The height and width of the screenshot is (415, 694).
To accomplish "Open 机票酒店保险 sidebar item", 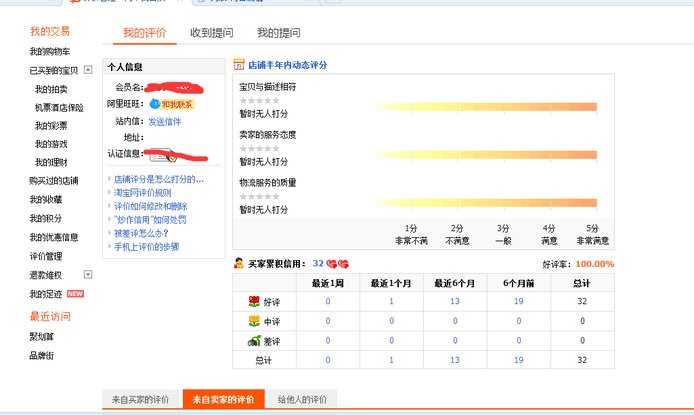I will pyautogui.click(x=59, y=108).
